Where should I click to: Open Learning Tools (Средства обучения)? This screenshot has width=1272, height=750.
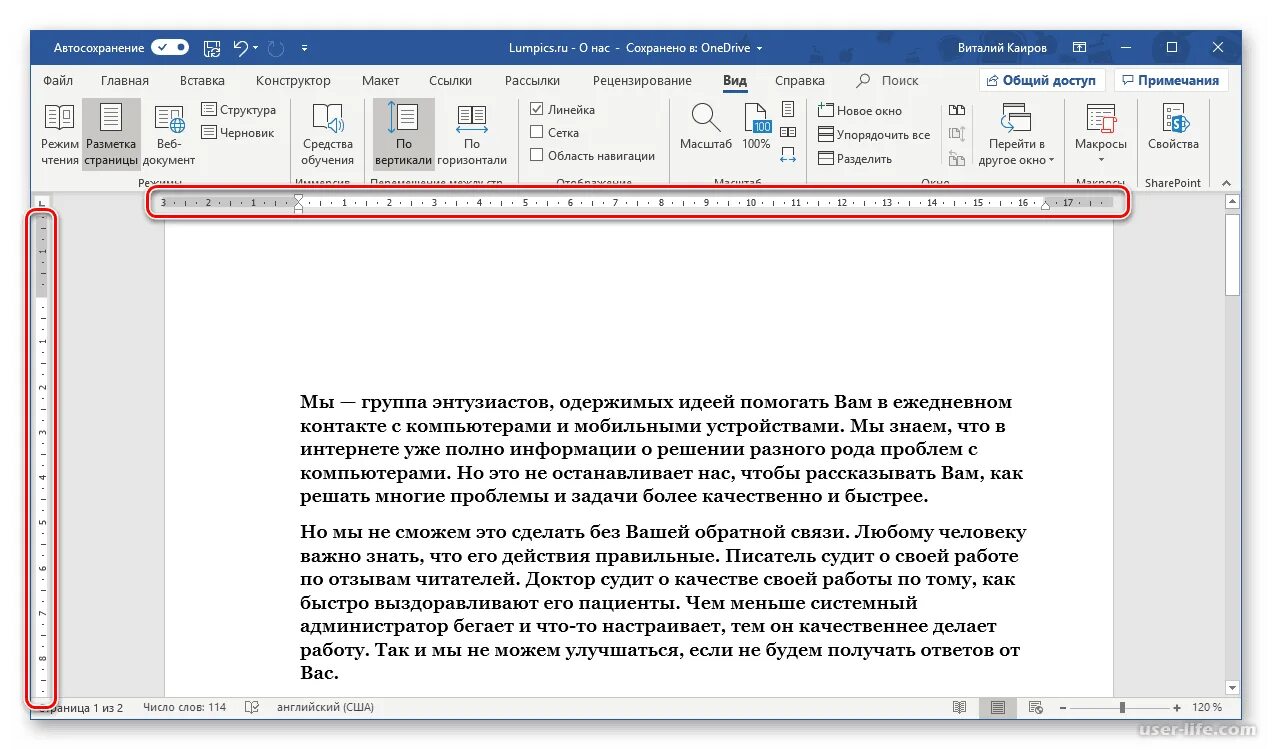point(328,133)
